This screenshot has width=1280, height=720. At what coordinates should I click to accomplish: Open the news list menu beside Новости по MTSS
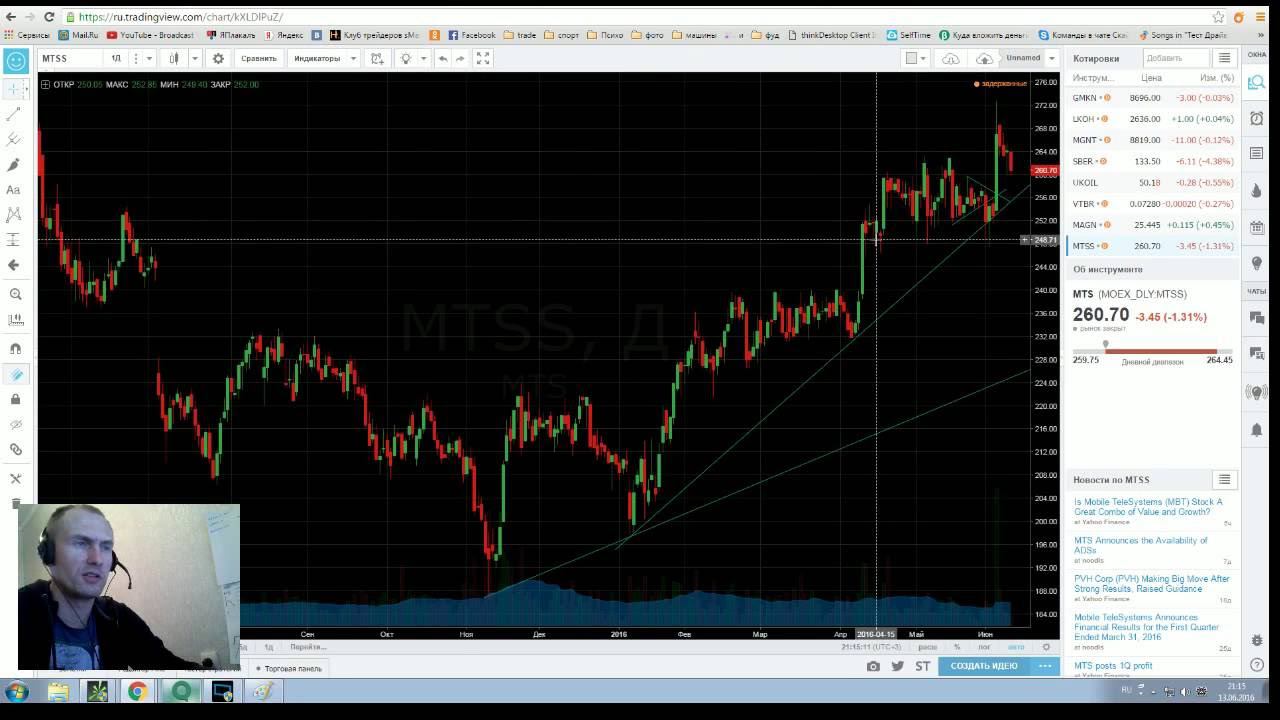click(x=1224, y=479)
